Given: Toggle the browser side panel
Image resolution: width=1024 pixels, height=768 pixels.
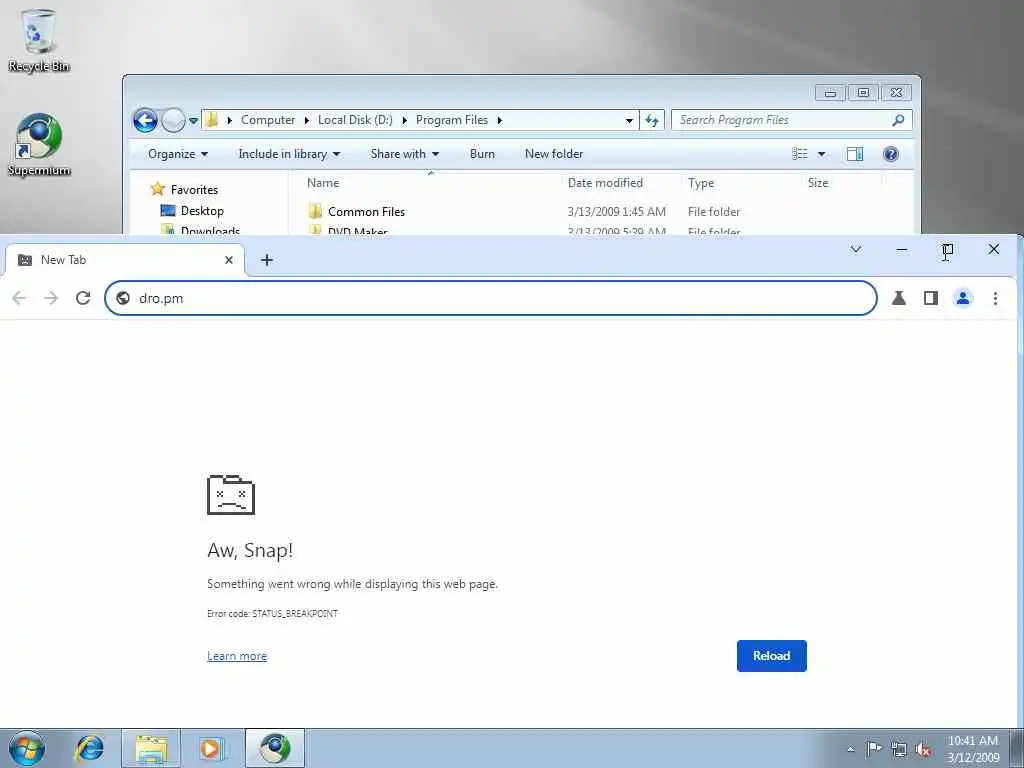Looking at the screenshot, I should click(x=931, y=298).
